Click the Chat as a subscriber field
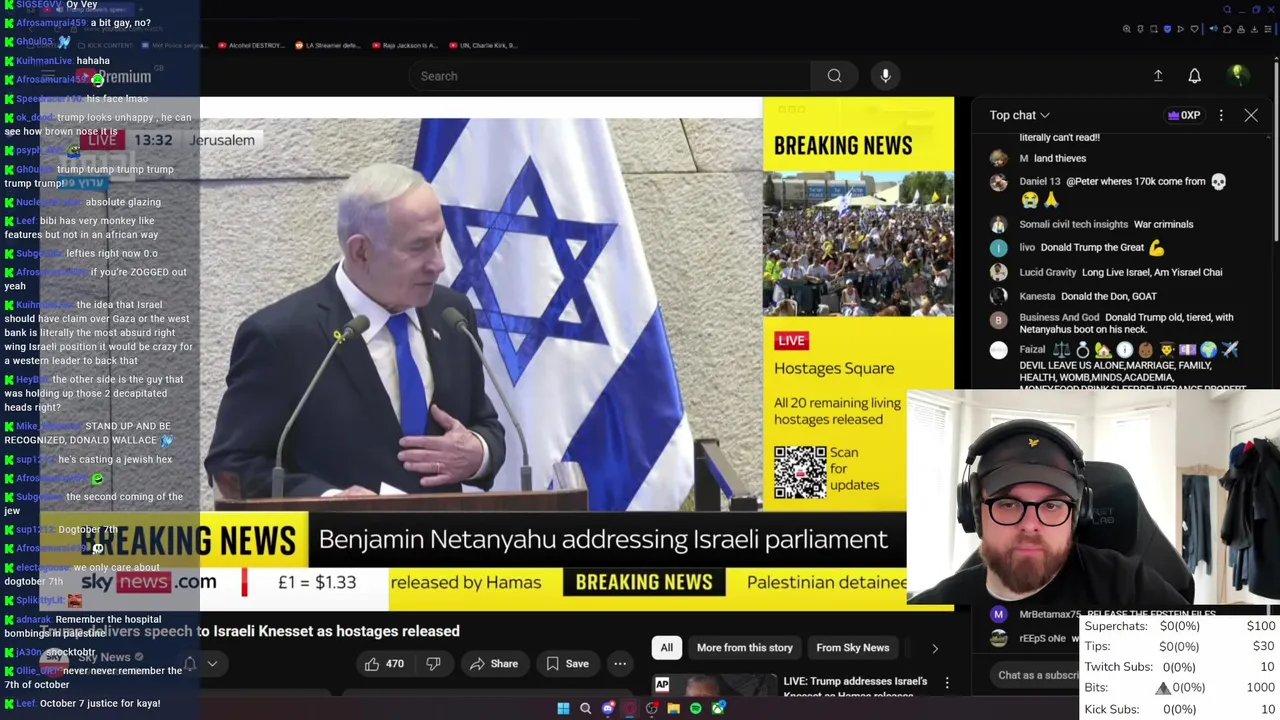The height and width of the screenshot is (720, 1280). pos(1035,675)
